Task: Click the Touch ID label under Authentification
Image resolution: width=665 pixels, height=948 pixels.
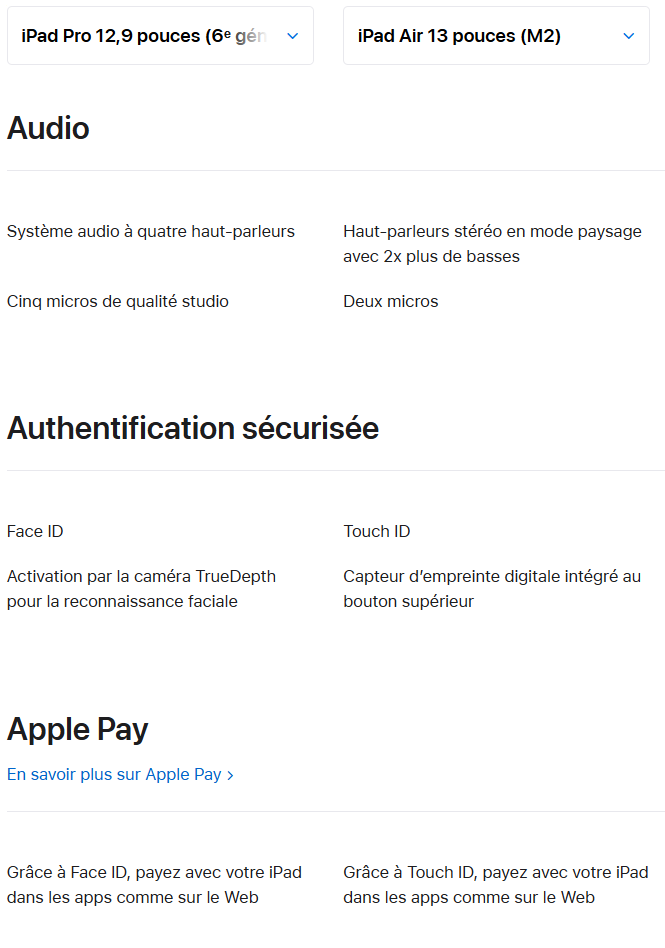Action: tap(377, 531)
